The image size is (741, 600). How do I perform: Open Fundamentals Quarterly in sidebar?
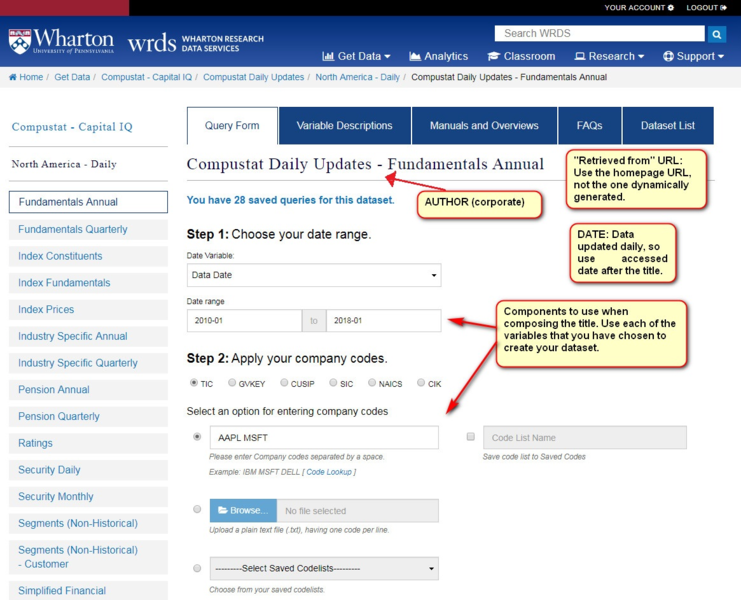point(88,229)
